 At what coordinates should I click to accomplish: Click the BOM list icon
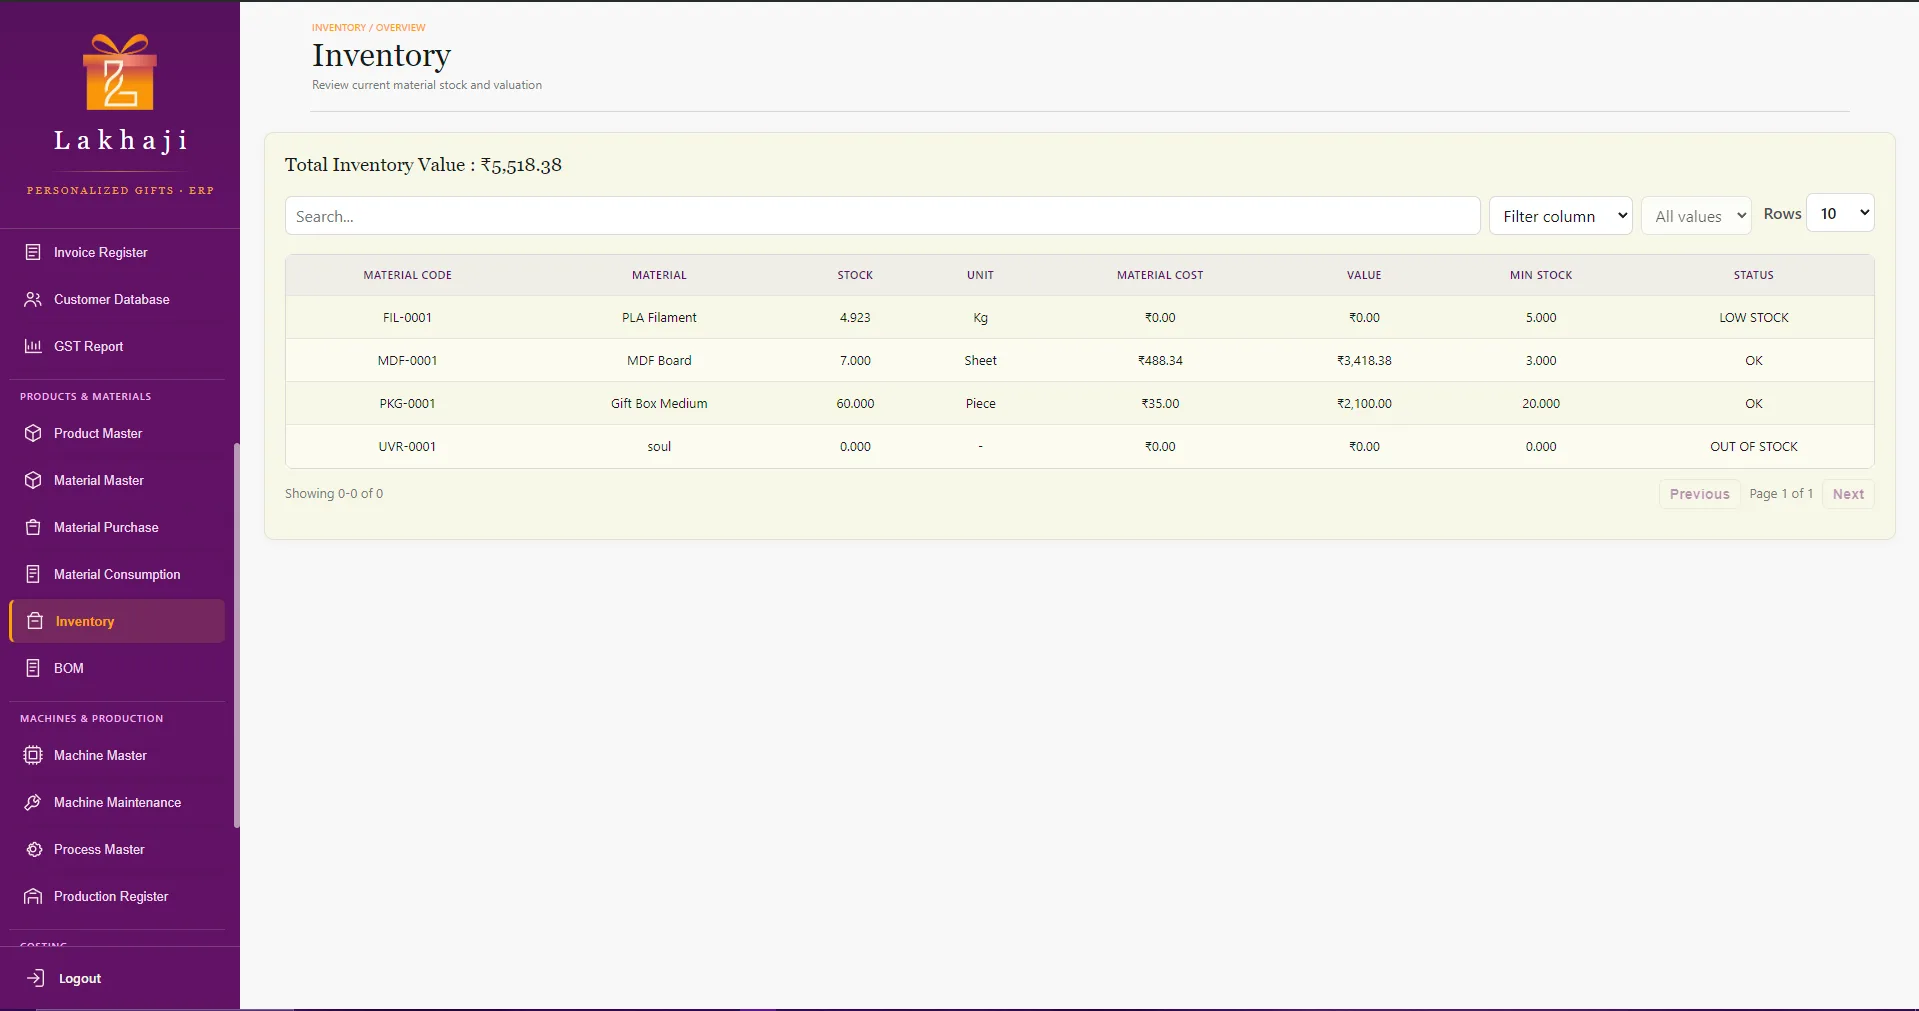(33, 668)
